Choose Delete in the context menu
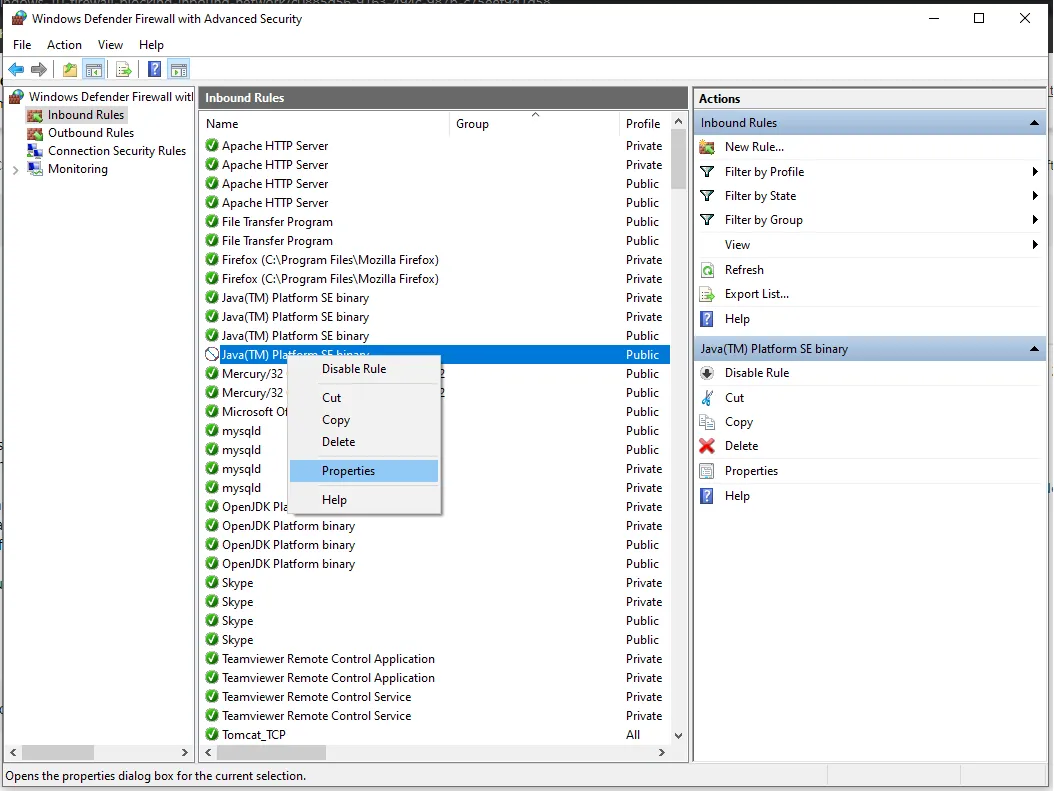The height and width of the screenshot is (791, 1054). pyautogui.click(x=364, y=442)
